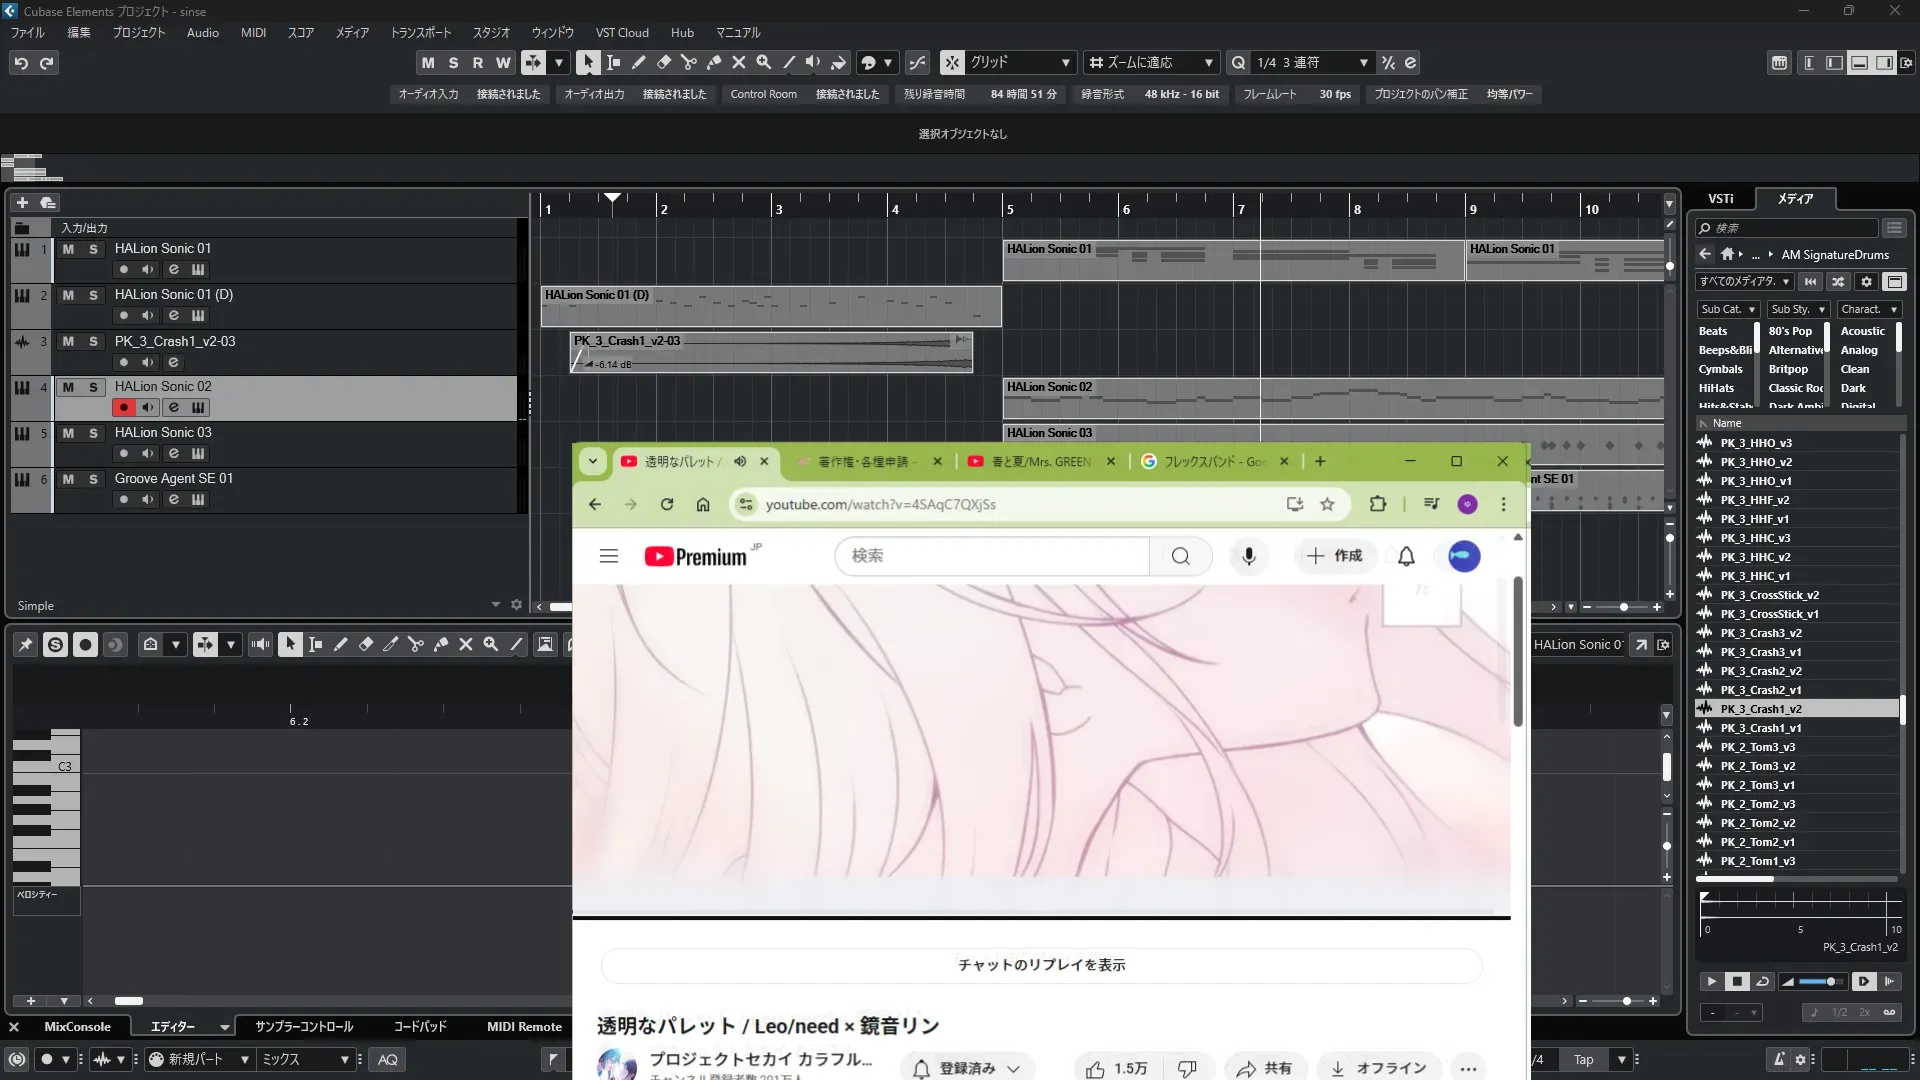Viewport: 1920px width, 1080px height.
Task: Select the Glue tool in the top toolbar
Action: pos(713,62)
